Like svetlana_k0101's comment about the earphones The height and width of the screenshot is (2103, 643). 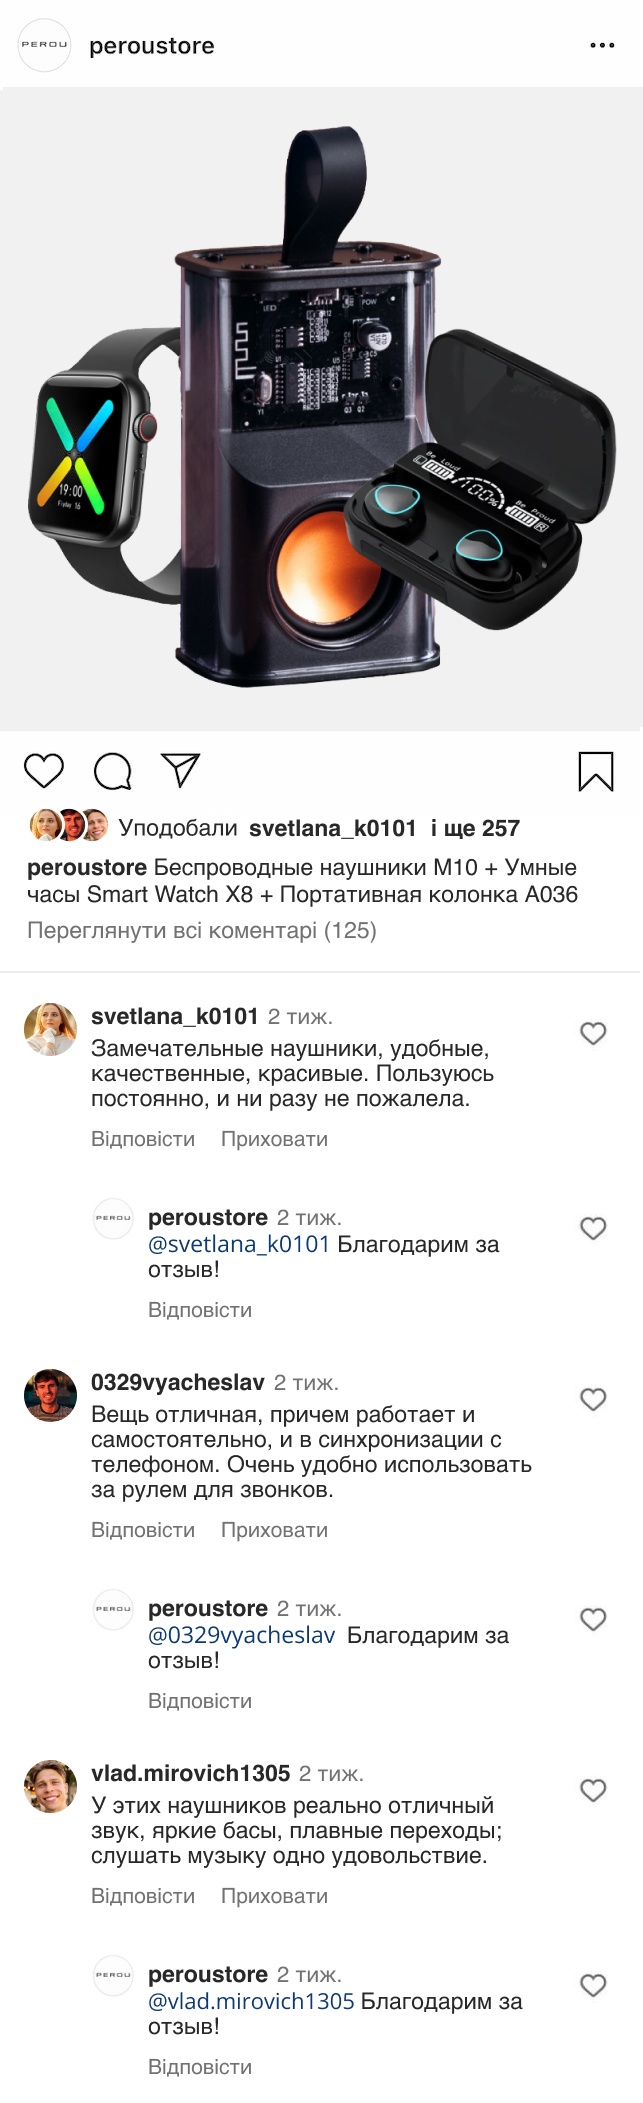pos(593,1033)
